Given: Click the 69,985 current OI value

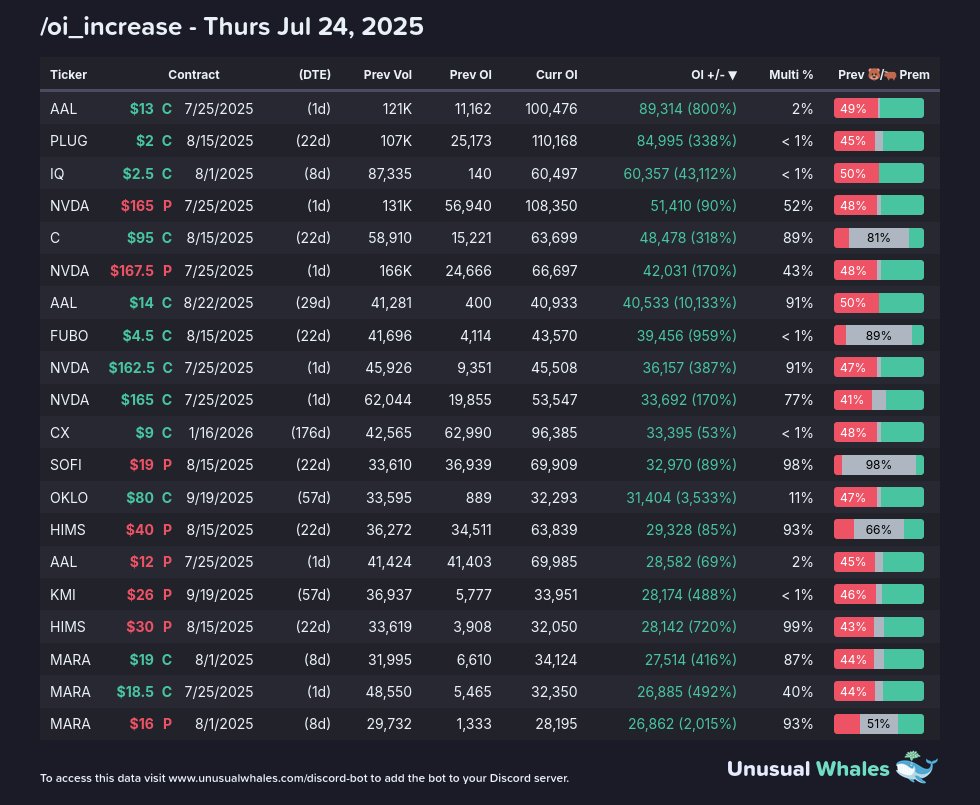Looking at the screenshot, I should click(x=554, y=562).
